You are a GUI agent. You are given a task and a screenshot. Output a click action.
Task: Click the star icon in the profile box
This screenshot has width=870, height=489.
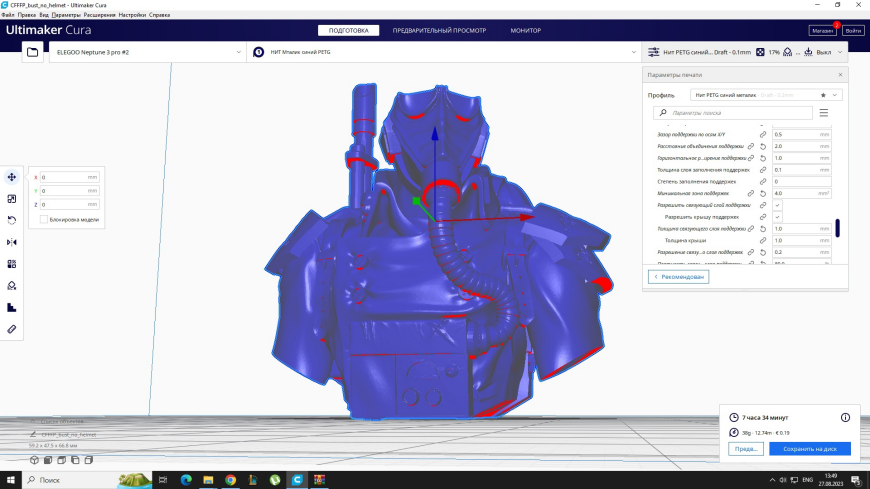tap(823, 95)
